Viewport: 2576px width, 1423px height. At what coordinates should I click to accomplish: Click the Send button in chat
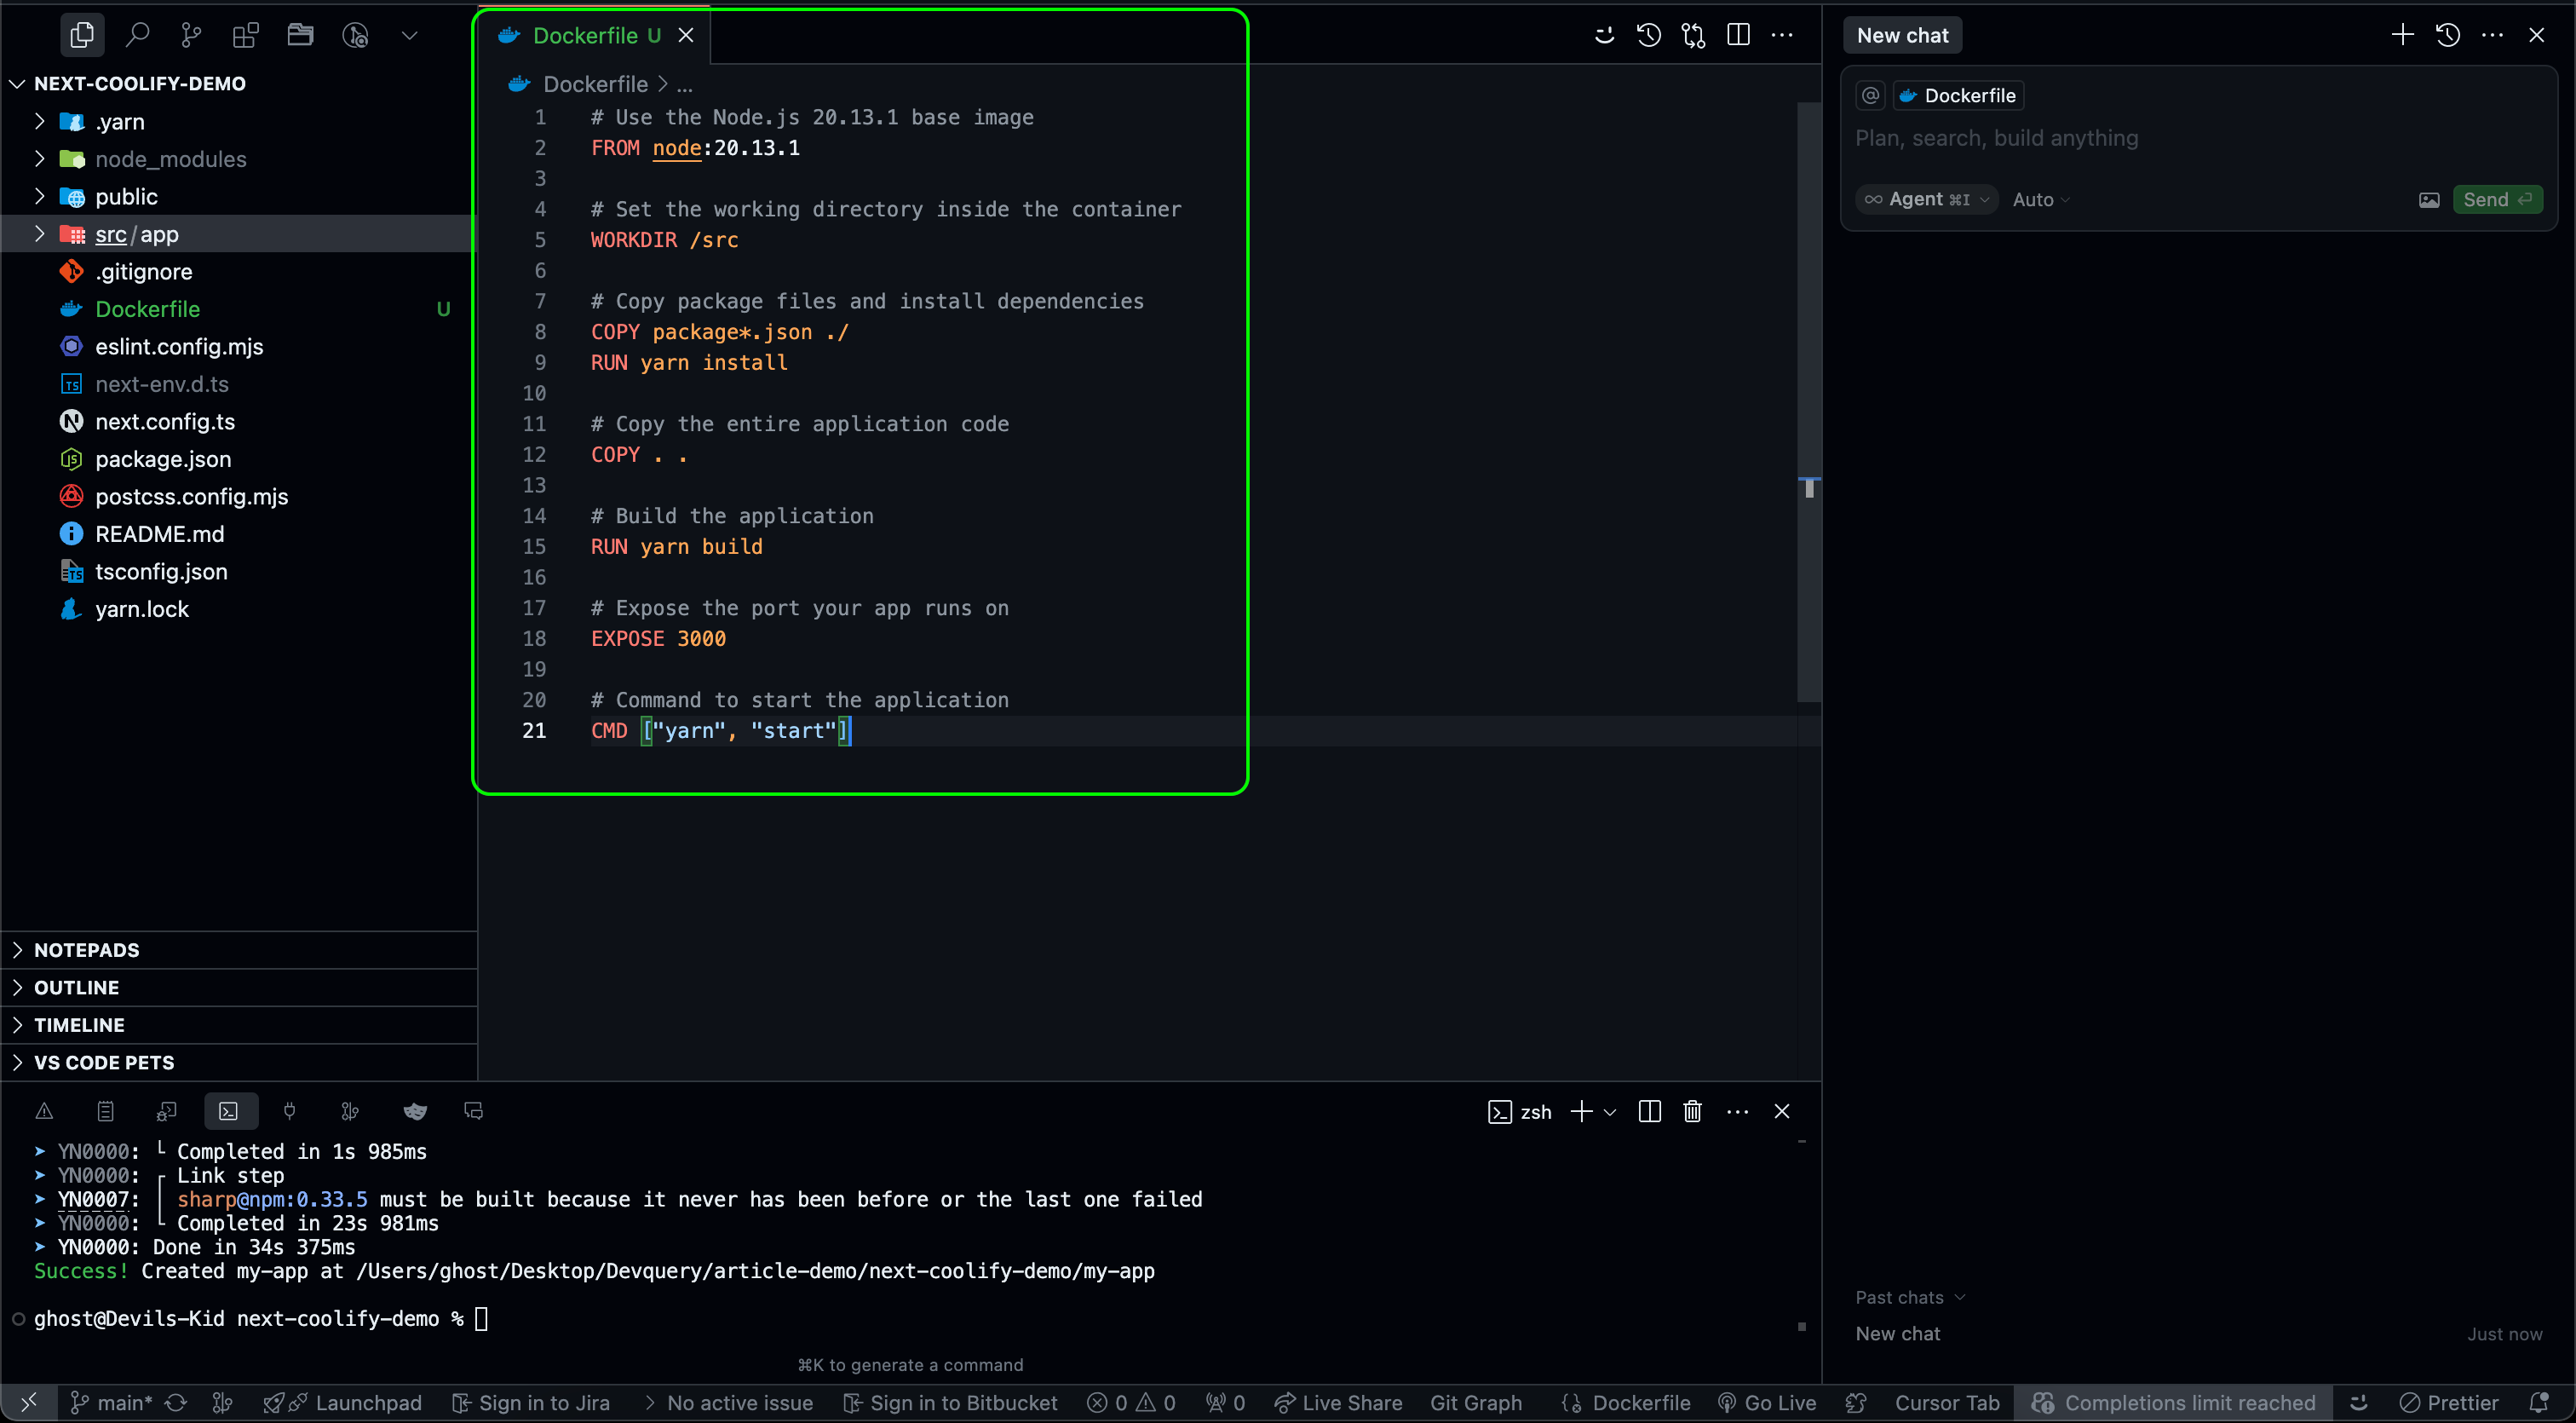pyautogui.click(x=2496, y=199)
